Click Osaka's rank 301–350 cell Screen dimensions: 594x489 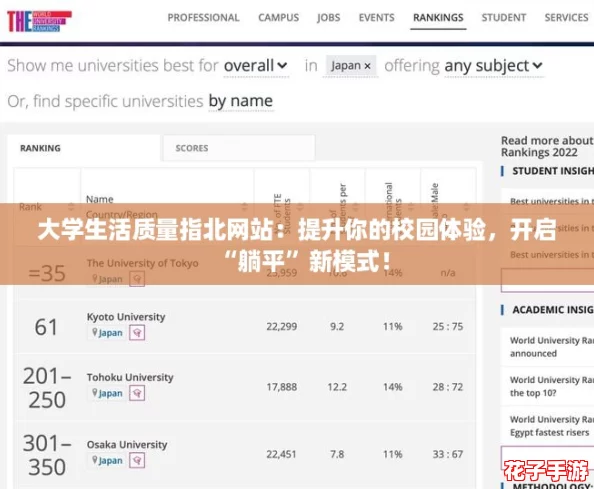47,455
